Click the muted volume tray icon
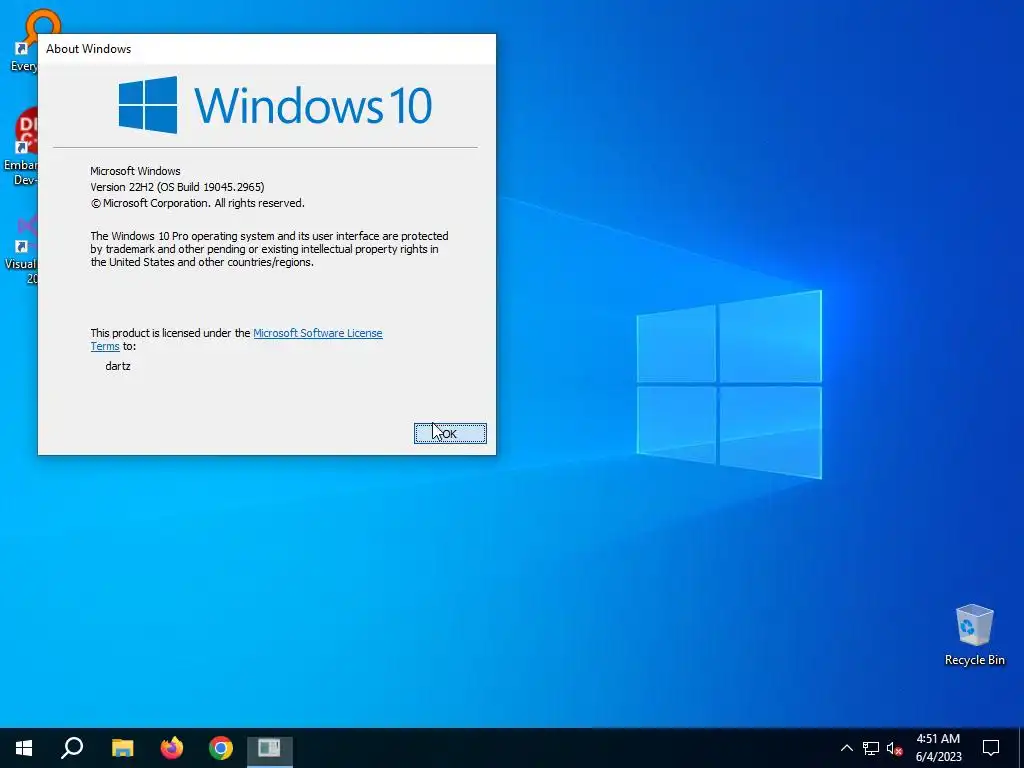1024x768 pixels. (x=895, y=748)
